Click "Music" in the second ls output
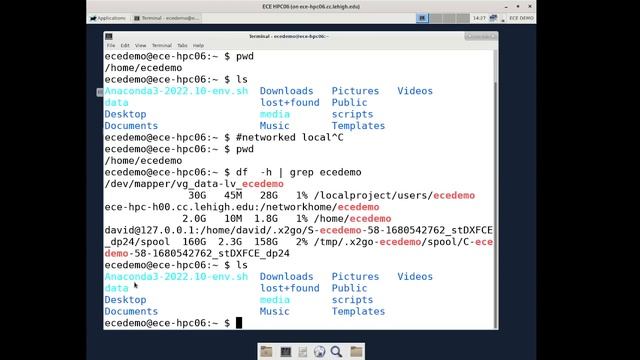The image size is (640, 360). (275, 311)
